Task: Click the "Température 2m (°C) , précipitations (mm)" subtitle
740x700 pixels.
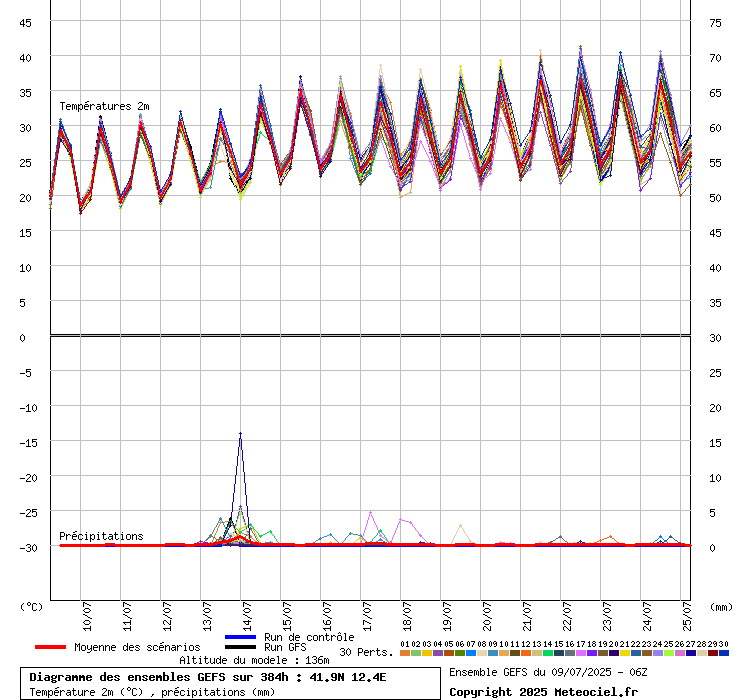Action: point(152,692)
